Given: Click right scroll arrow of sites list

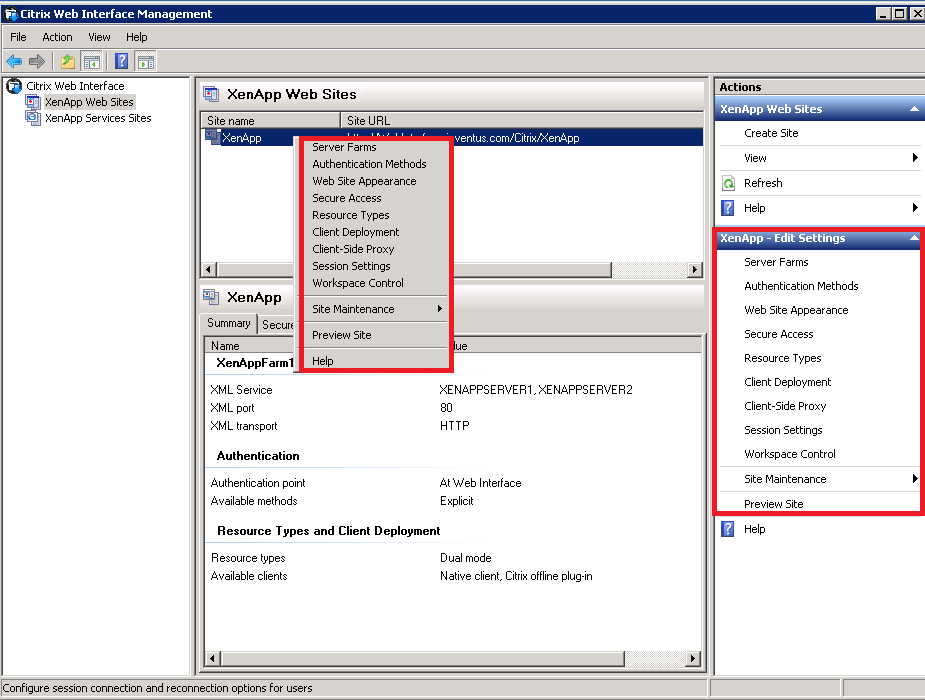Looking at the screenshot, I should pos(695,270).
